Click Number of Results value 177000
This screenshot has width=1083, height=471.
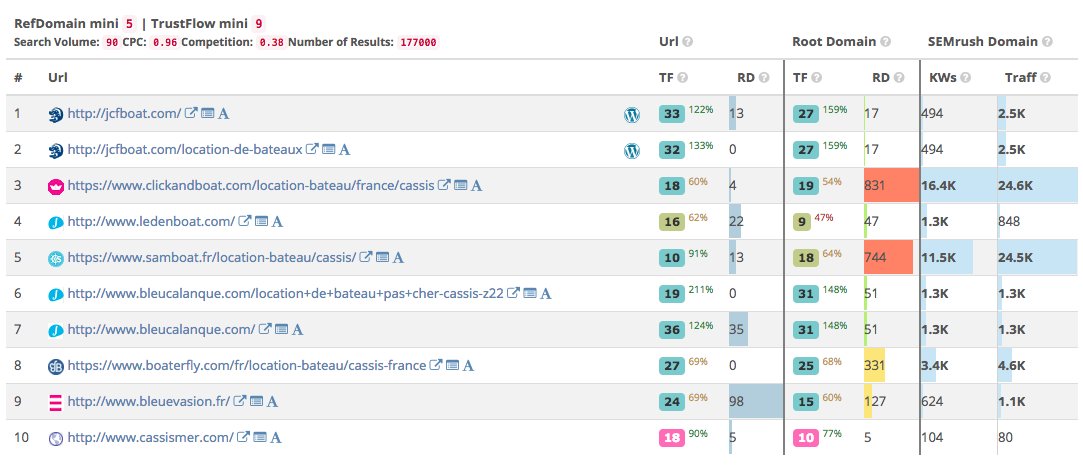pyautogui.click(x=419, y=42)
